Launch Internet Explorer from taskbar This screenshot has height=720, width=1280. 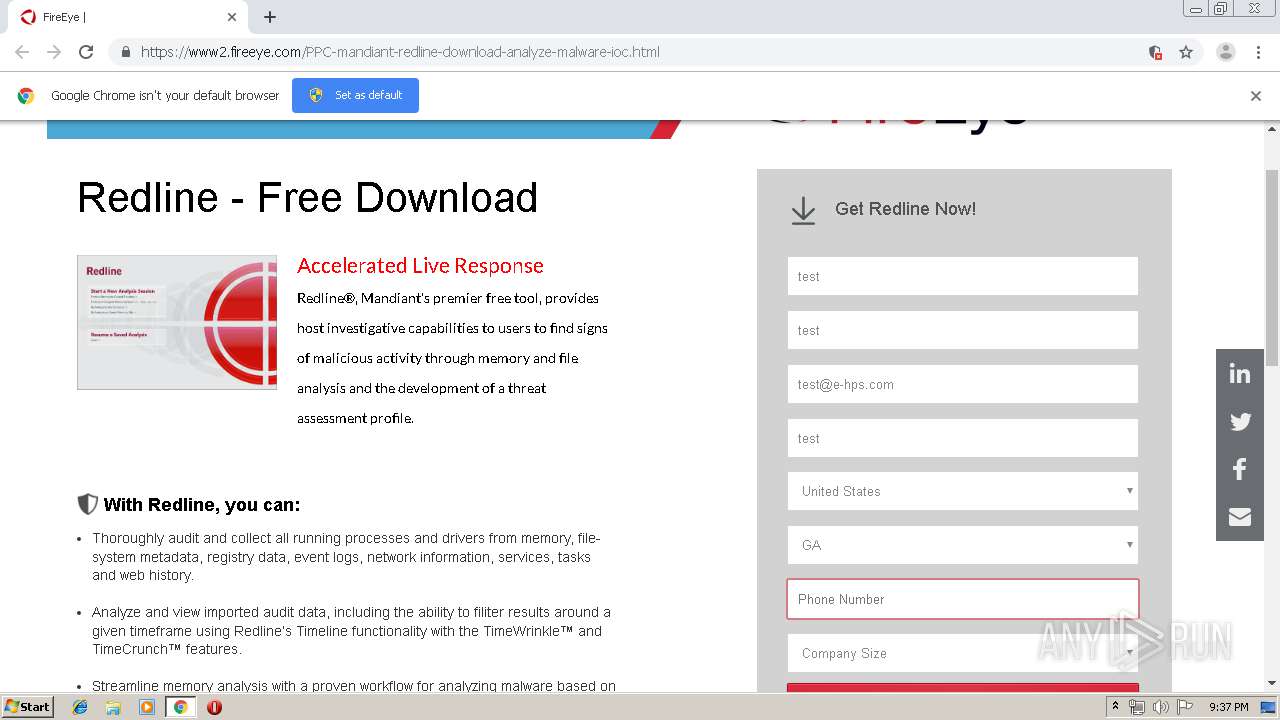pos(80,707)
